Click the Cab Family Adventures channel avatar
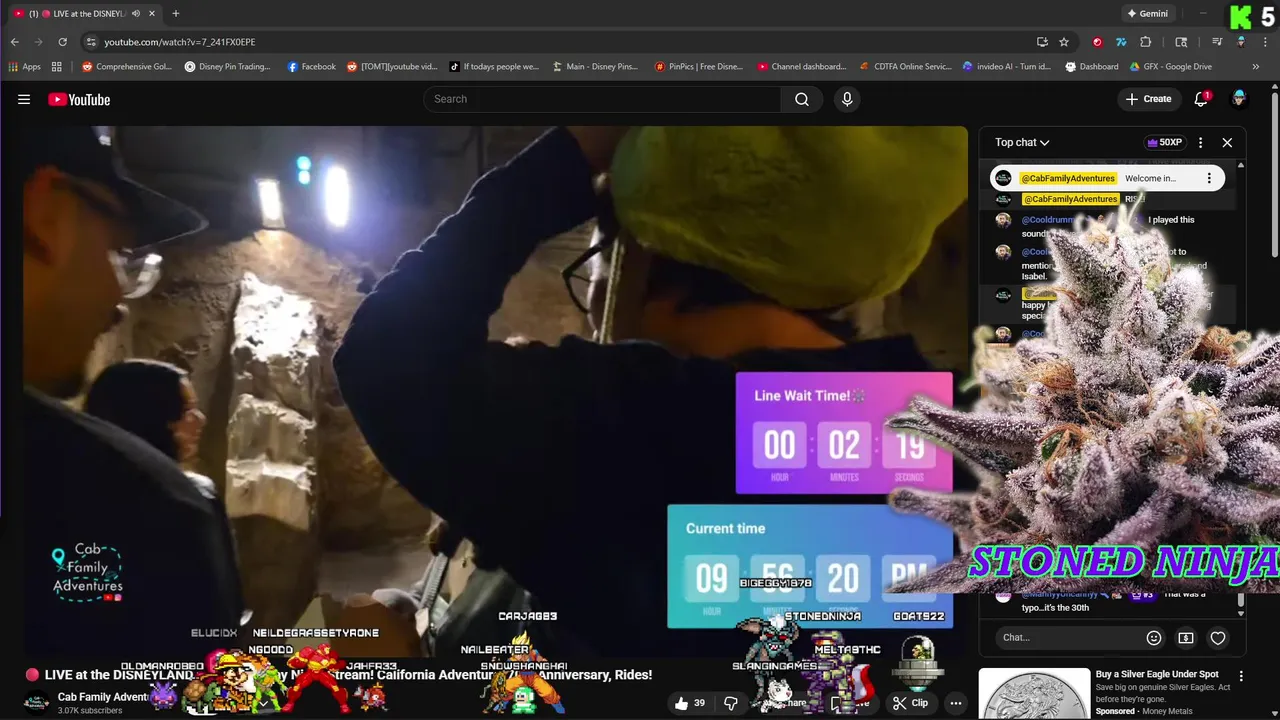 36,703
